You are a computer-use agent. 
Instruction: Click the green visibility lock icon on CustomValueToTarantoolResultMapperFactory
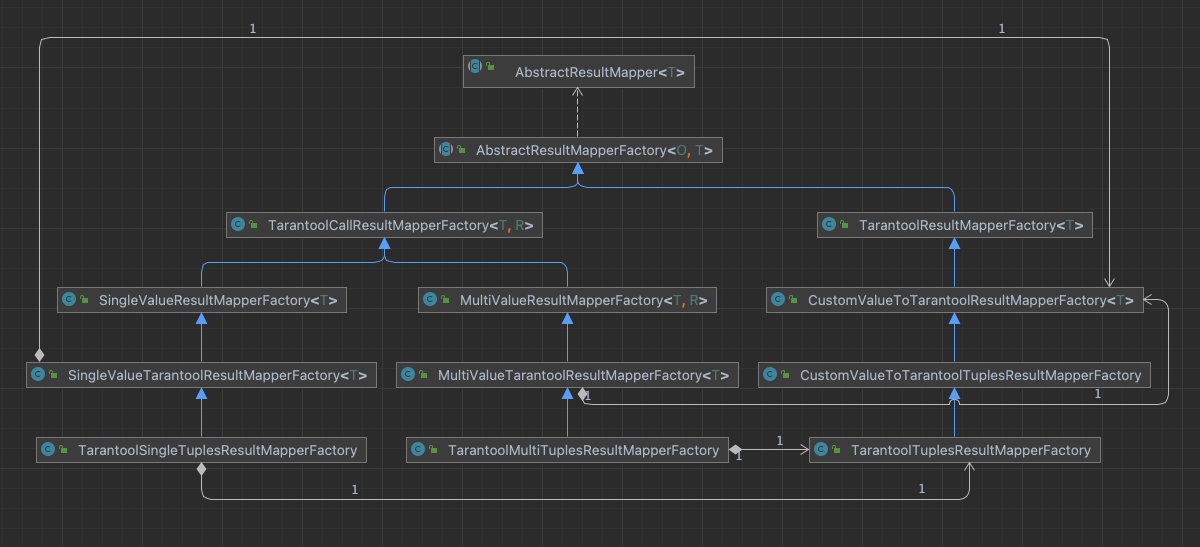[x=794, y=300]
